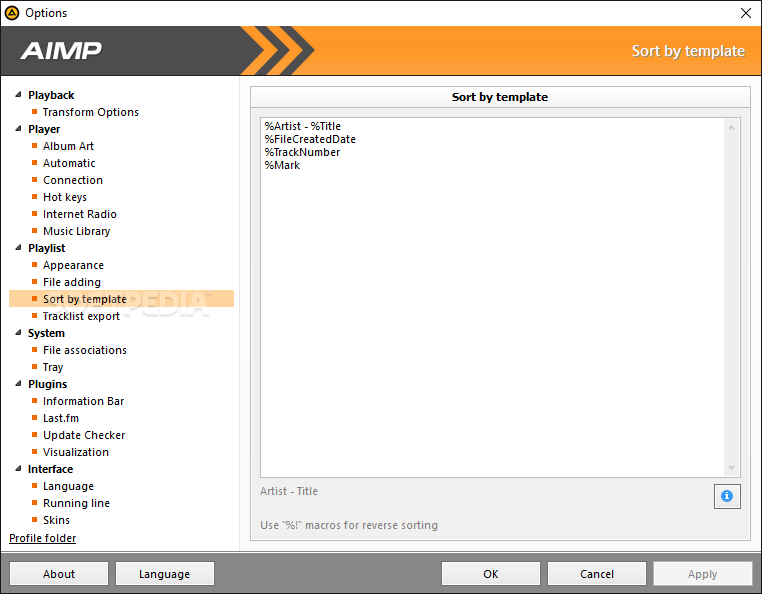Open Skins settings page
Image resolution: width=762 pixels, height=594 pixels.
tap(56, 520)
